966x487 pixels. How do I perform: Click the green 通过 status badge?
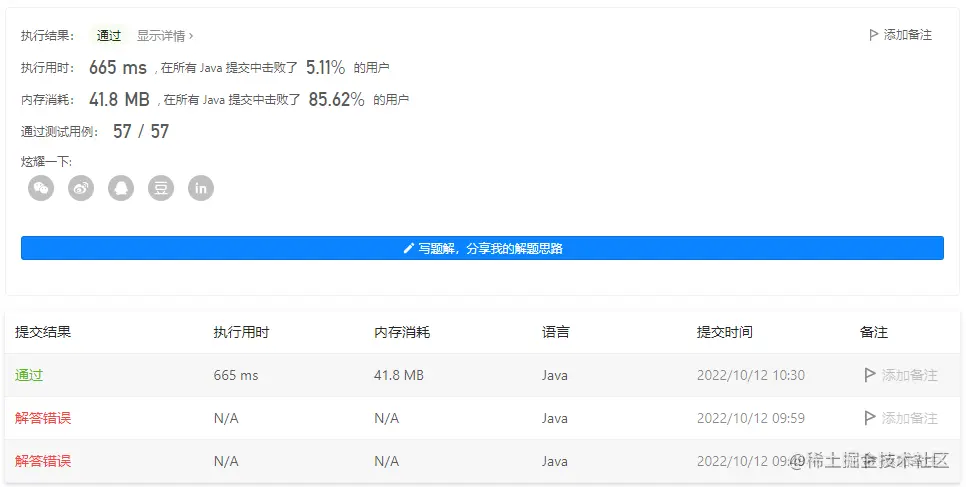click(x=109, y=36)
